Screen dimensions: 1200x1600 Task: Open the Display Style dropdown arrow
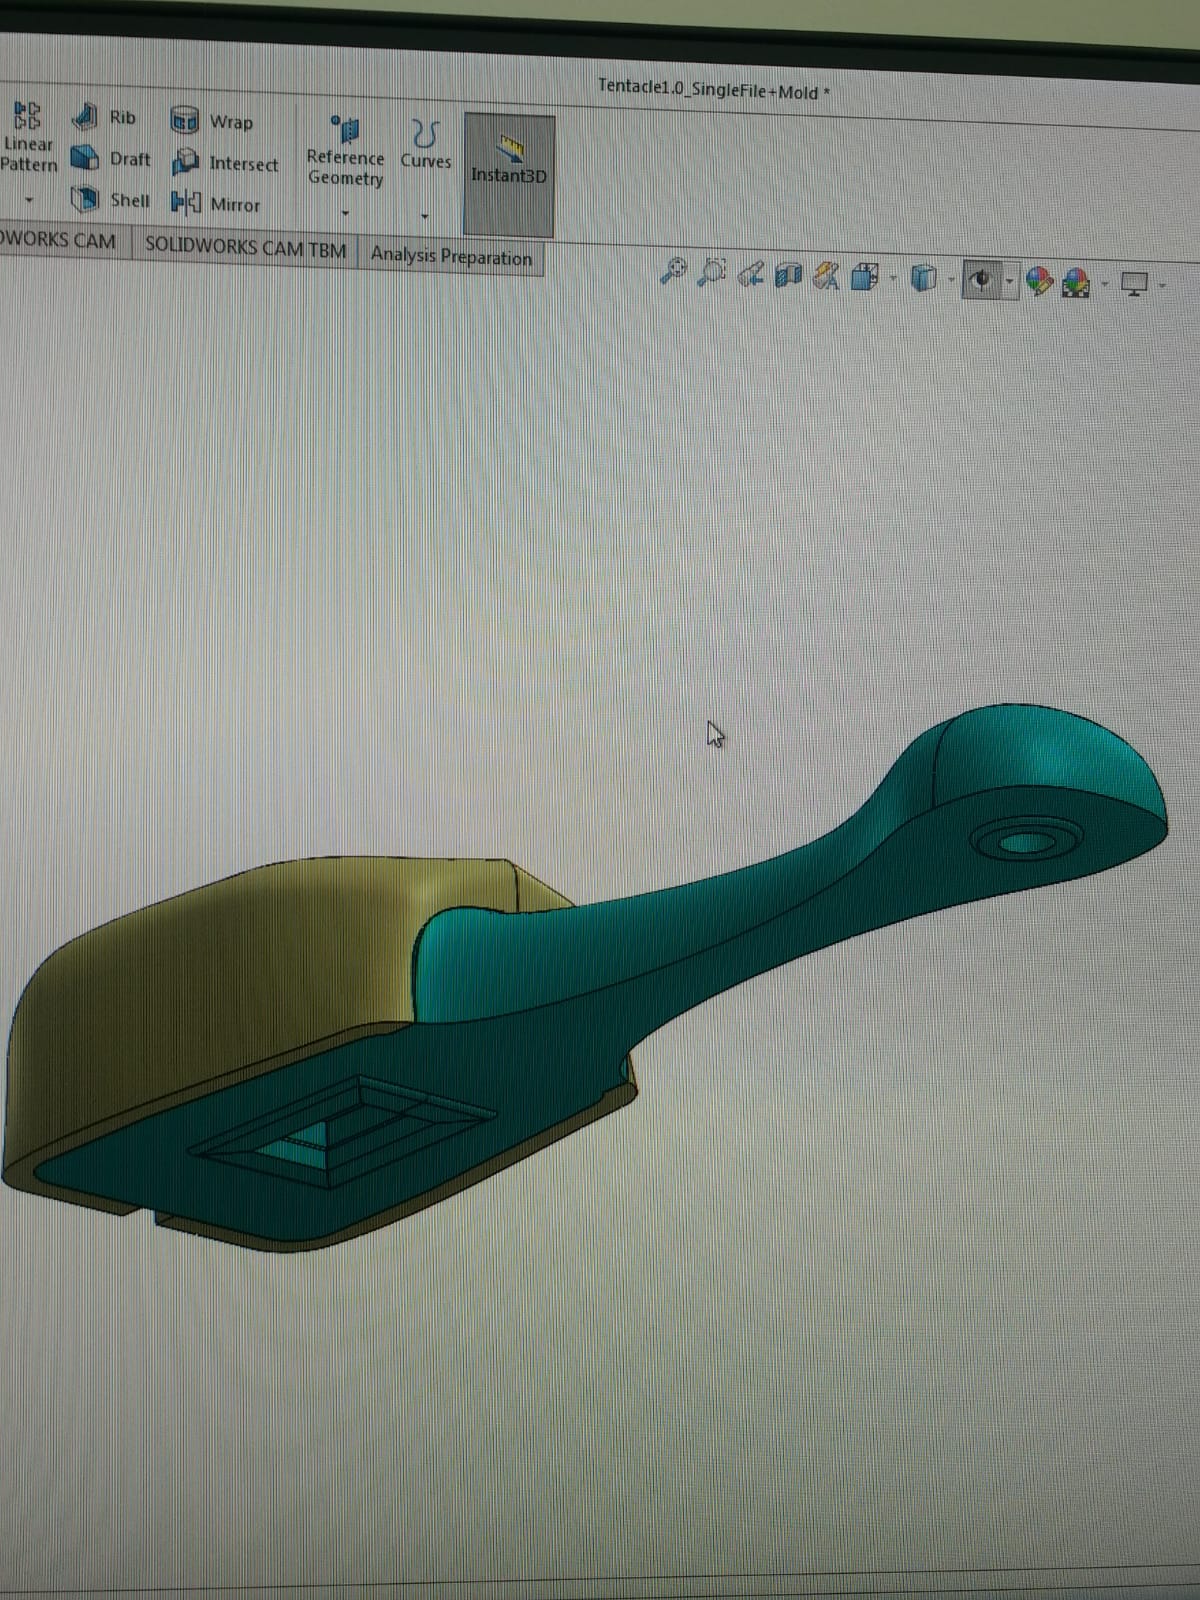[x=949, y=281]
